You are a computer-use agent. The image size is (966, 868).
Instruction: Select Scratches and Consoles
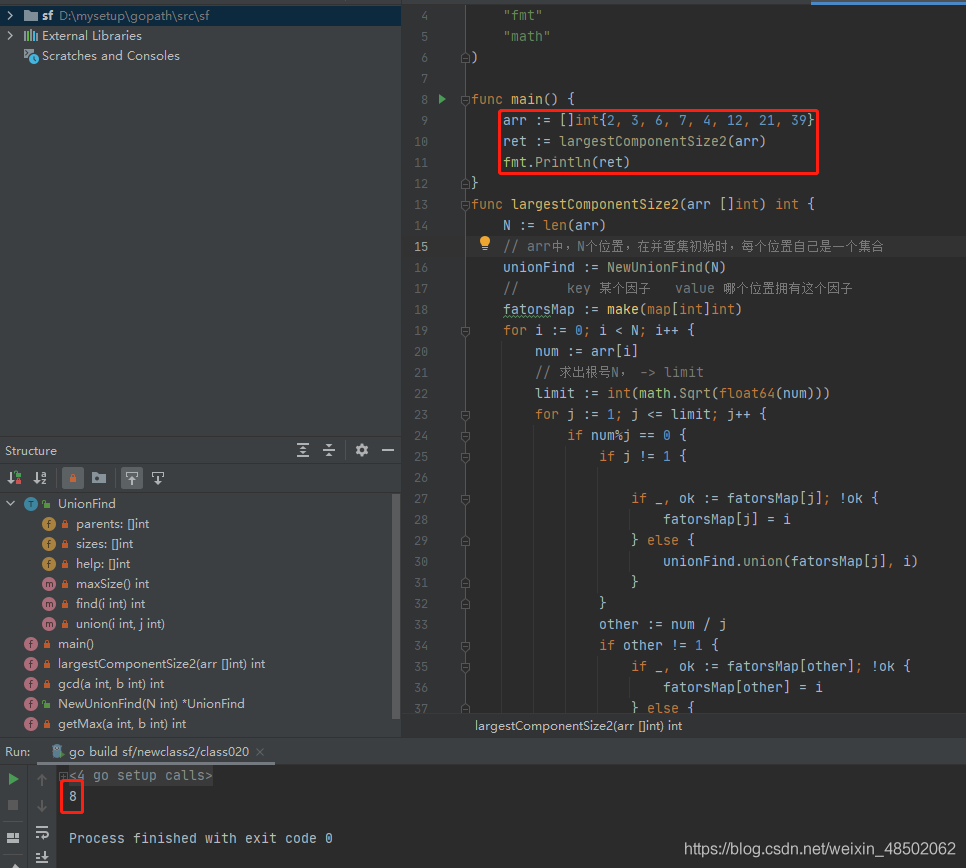pos(110,55)
